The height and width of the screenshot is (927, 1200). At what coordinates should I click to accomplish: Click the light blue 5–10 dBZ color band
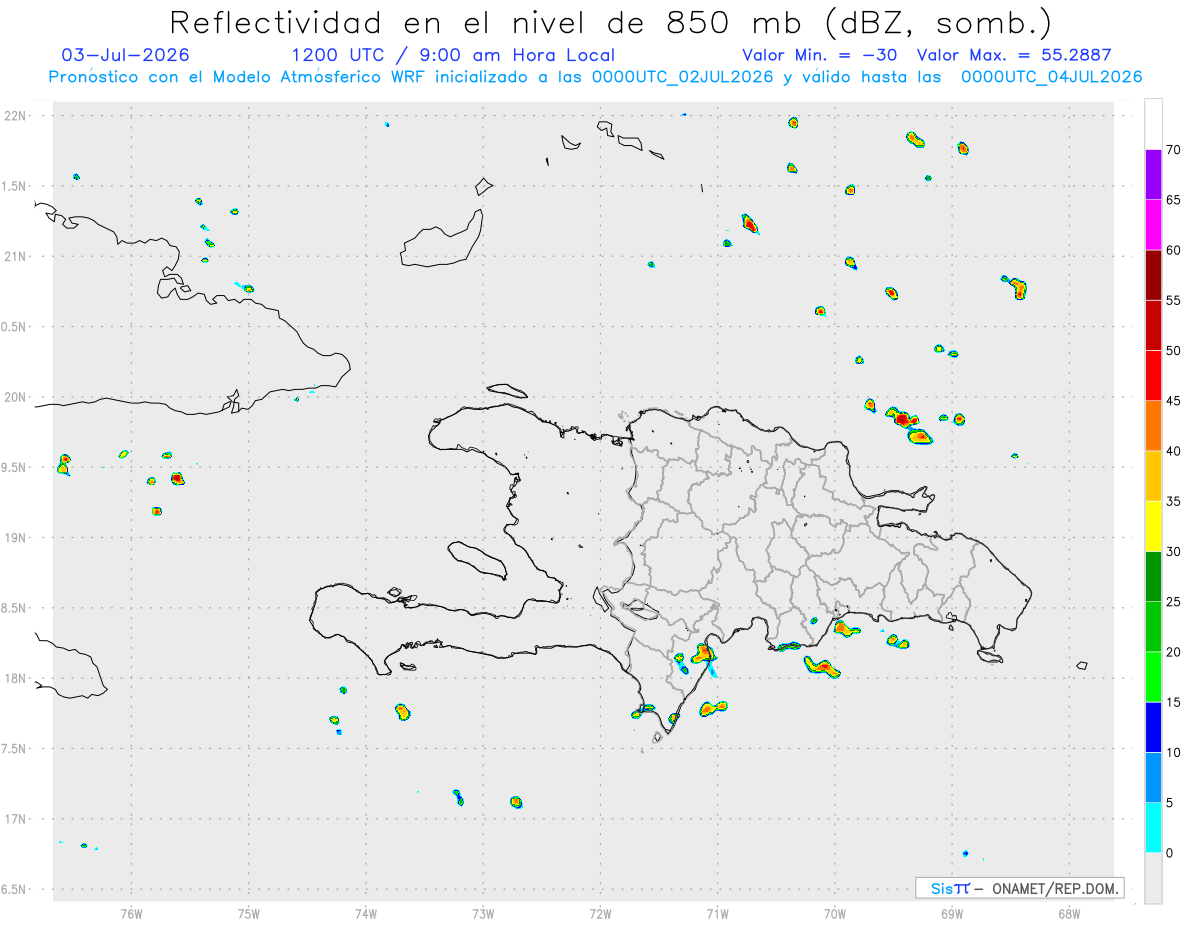pyautogui.click(x=1153, y=777)
